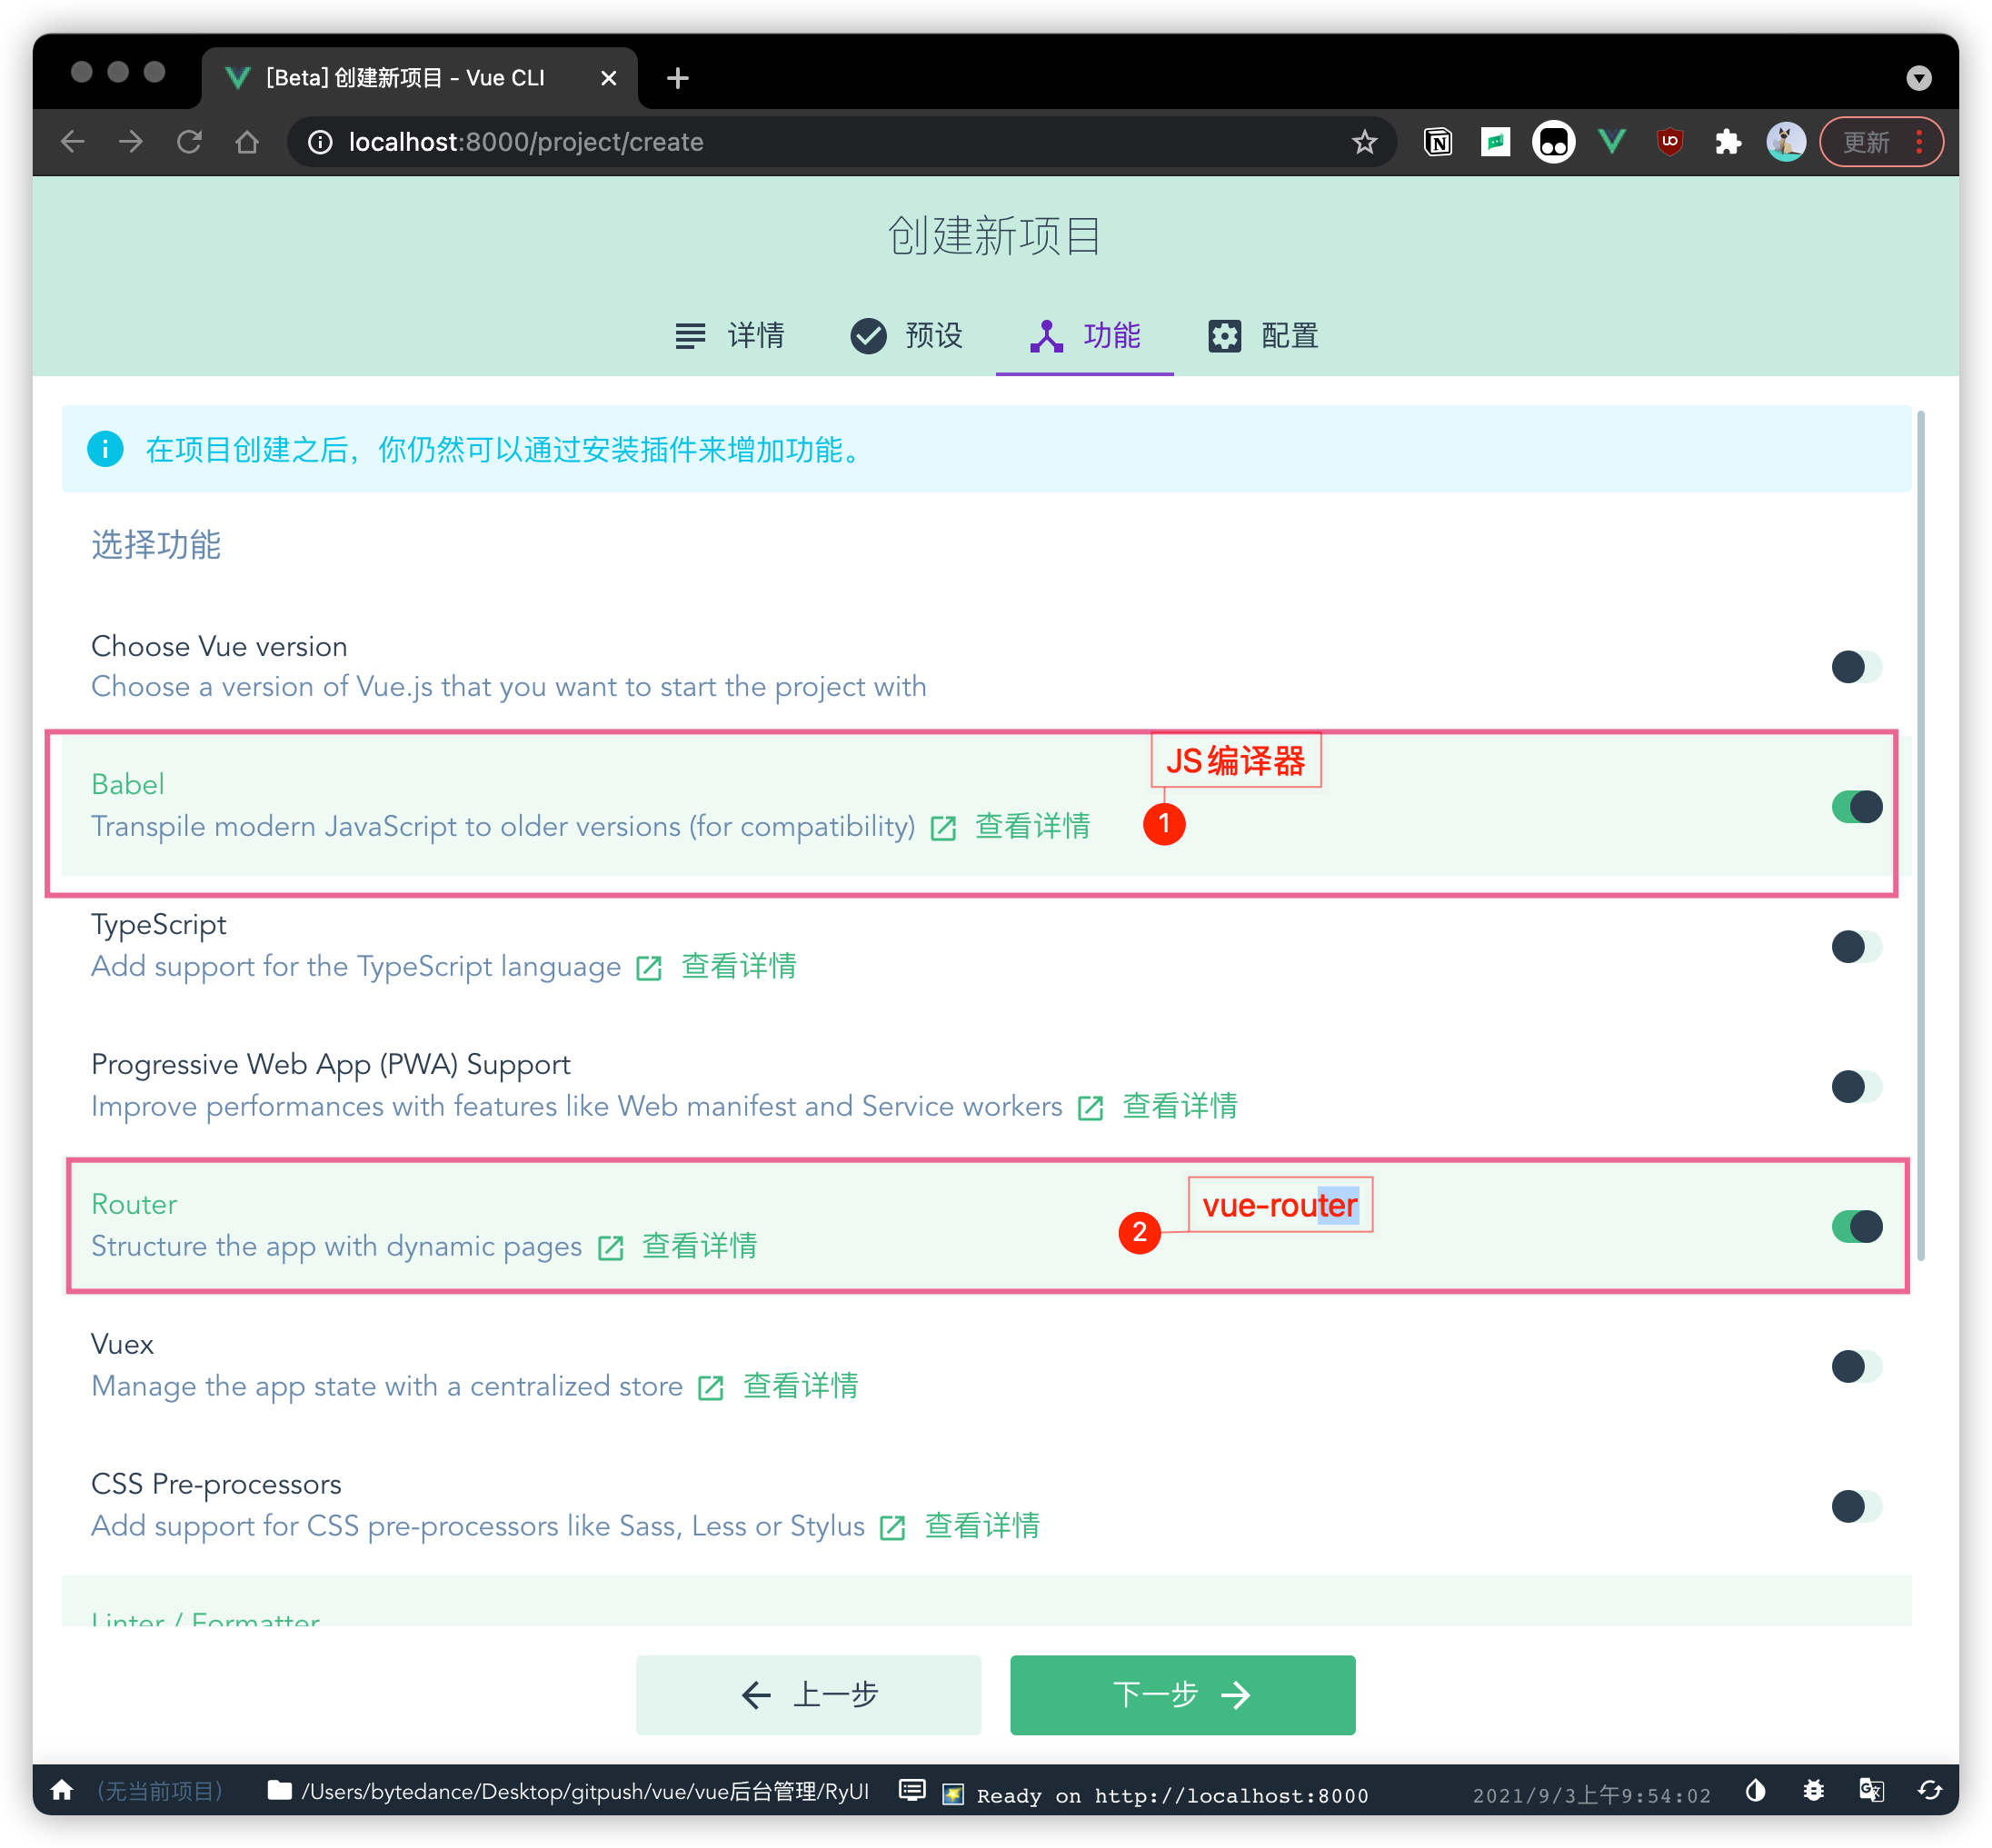Close the Vue CLI browser tab
Screen dimensions: 1992x1848
tap(608, 78)
